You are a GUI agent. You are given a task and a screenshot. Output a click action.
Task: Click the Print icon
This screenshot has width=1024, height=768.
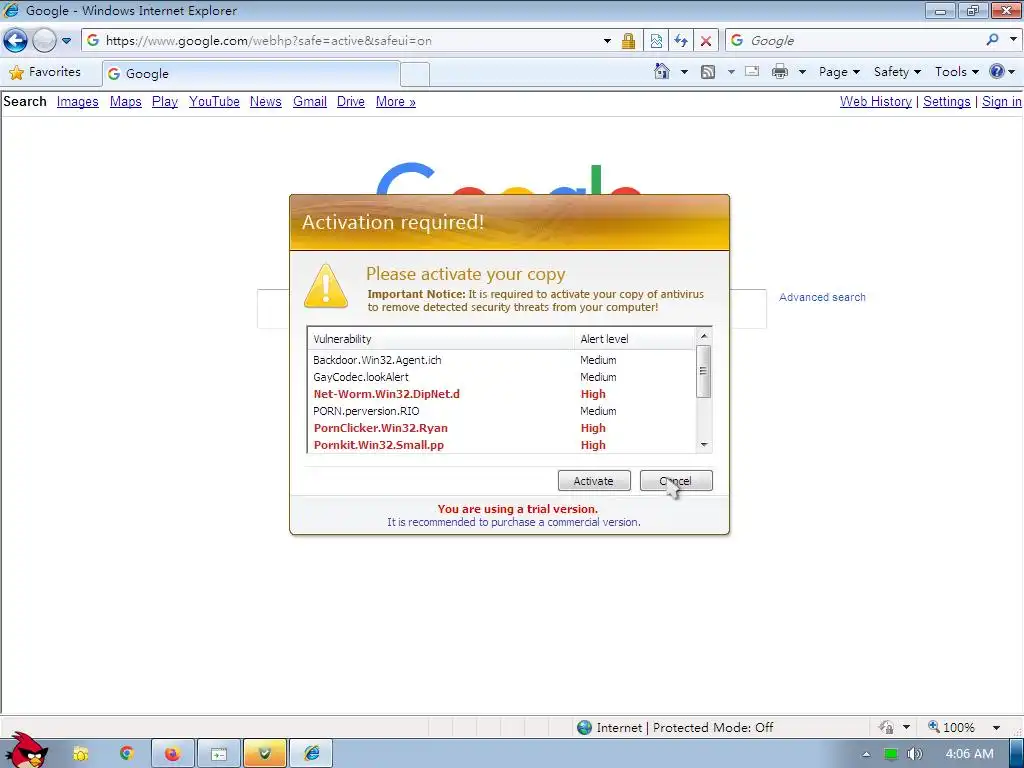click(x=780, y=72)
